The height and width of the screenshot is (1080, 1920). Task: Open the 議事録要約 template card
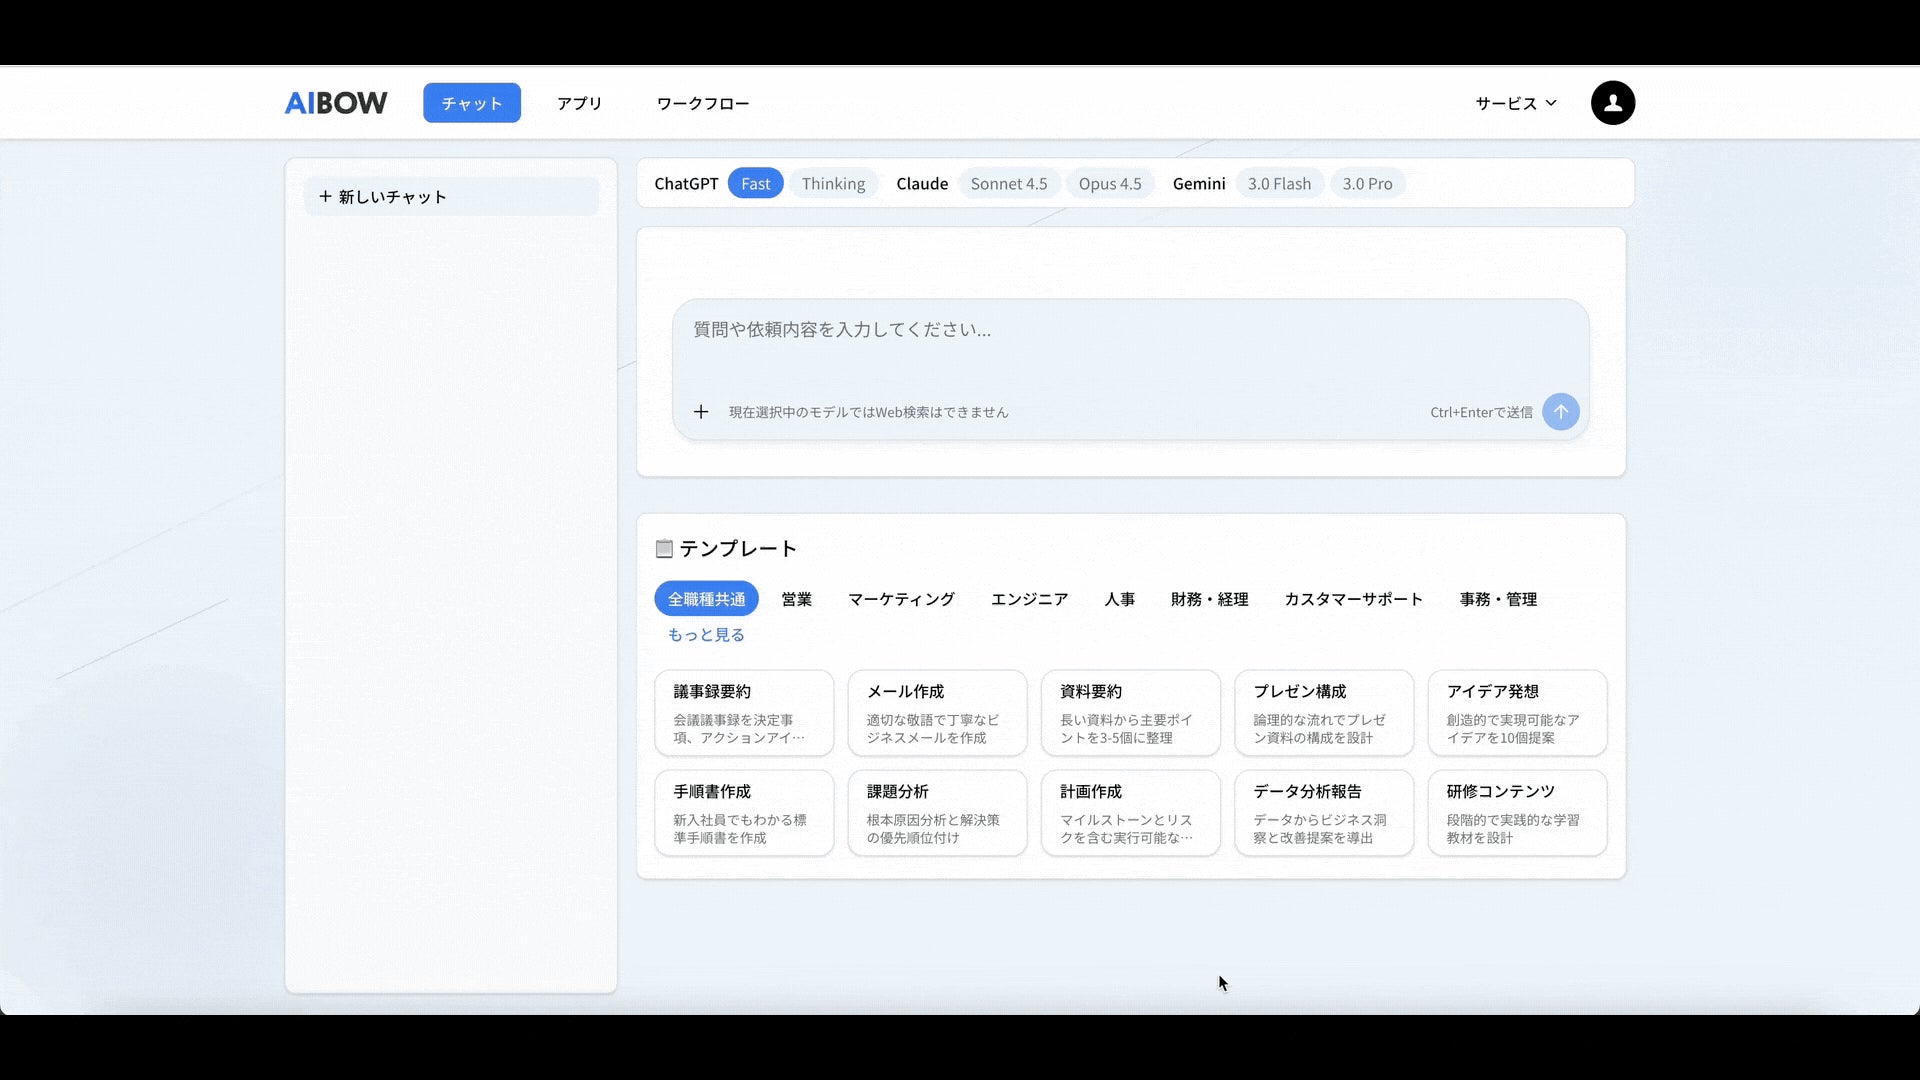point(743,713)
